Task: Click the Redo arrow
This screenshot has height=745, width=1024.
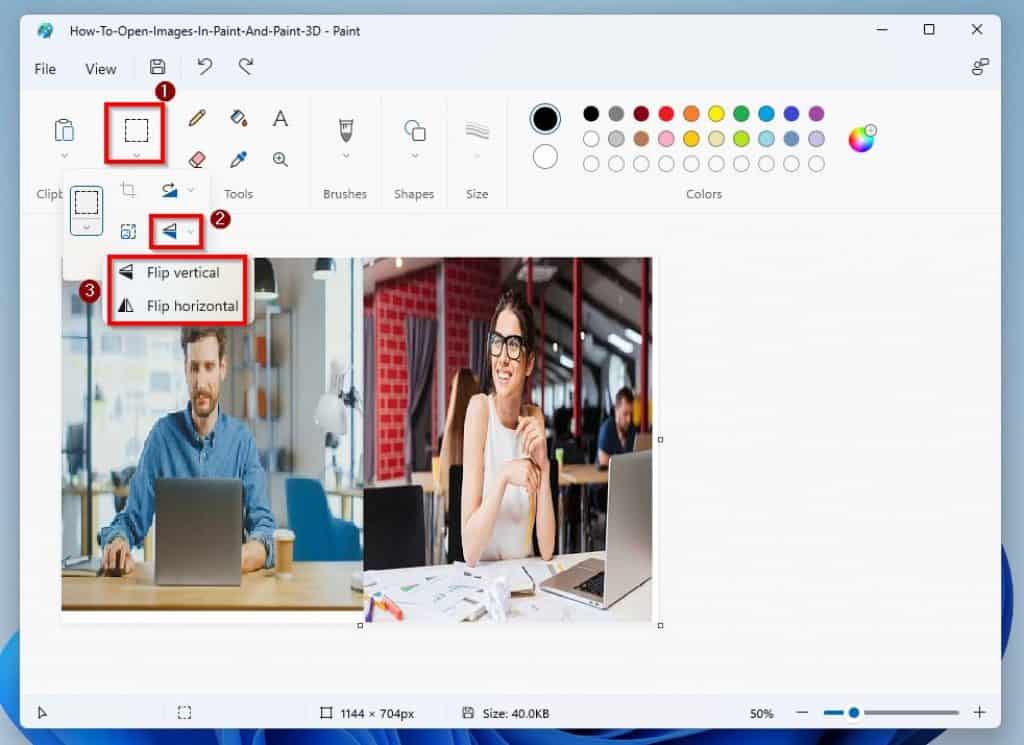Action: [x=246, y=67]
